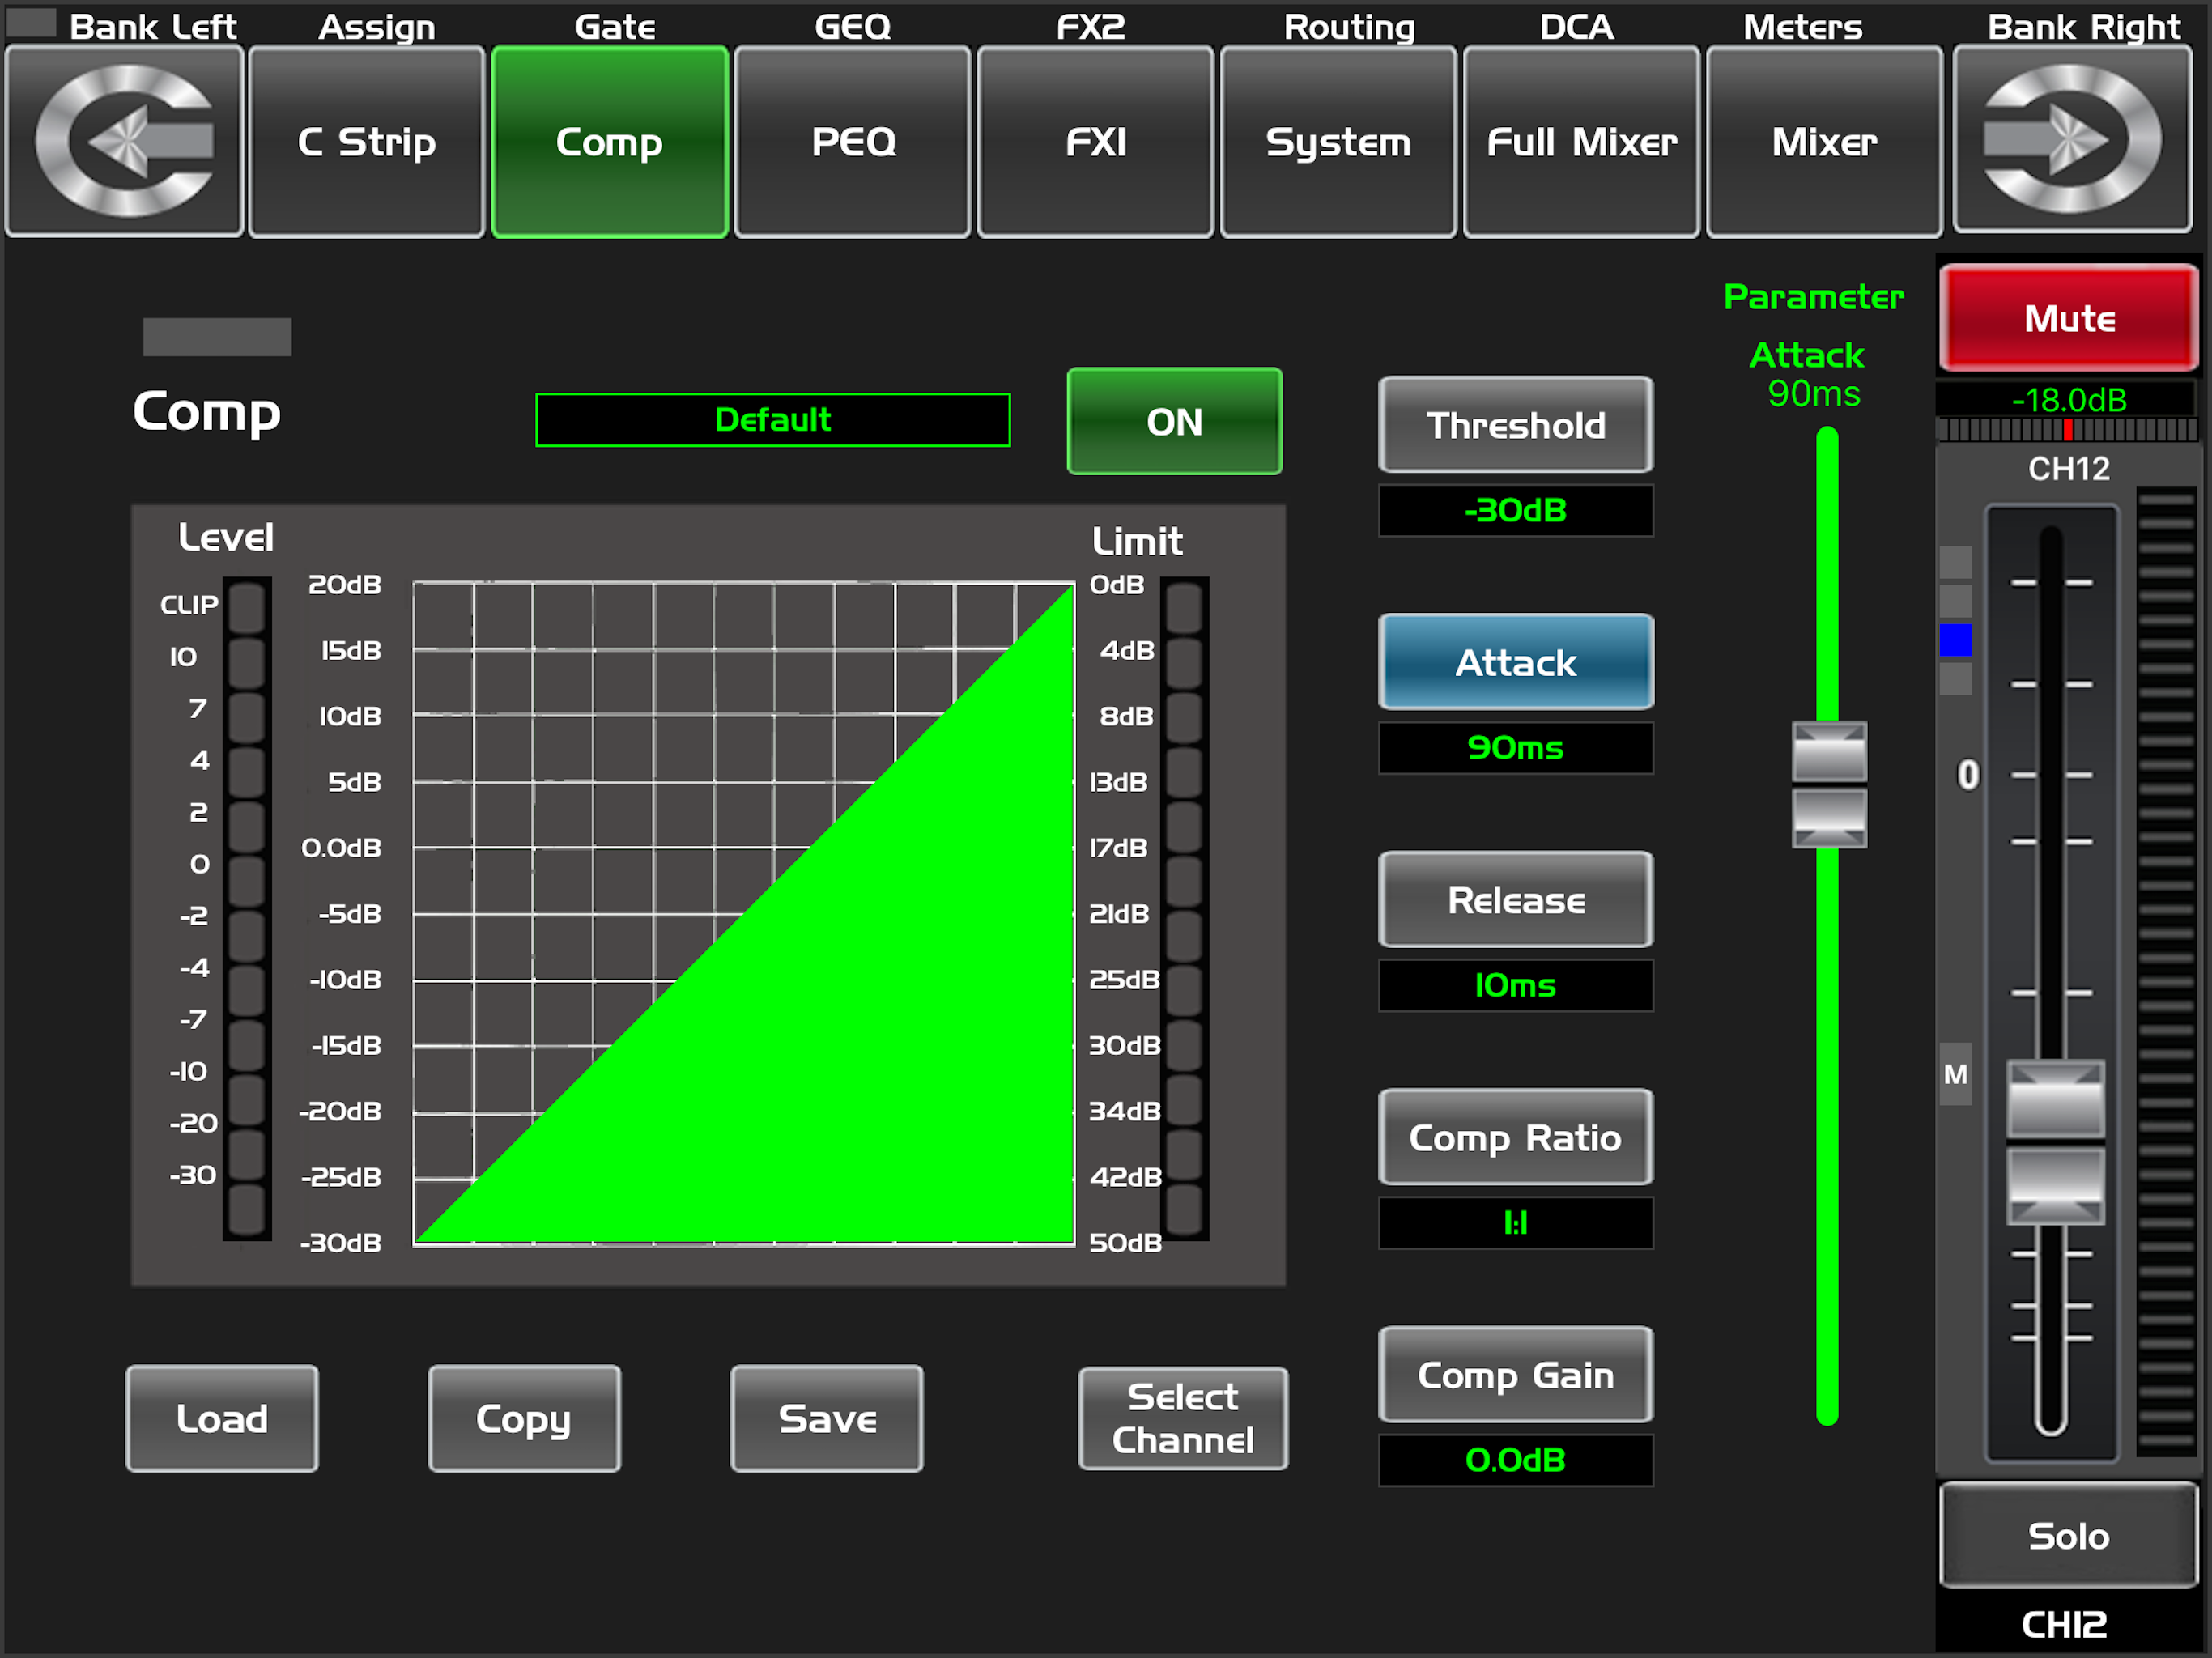Select the Comp Ratio parameter button

point(1516,1137)
